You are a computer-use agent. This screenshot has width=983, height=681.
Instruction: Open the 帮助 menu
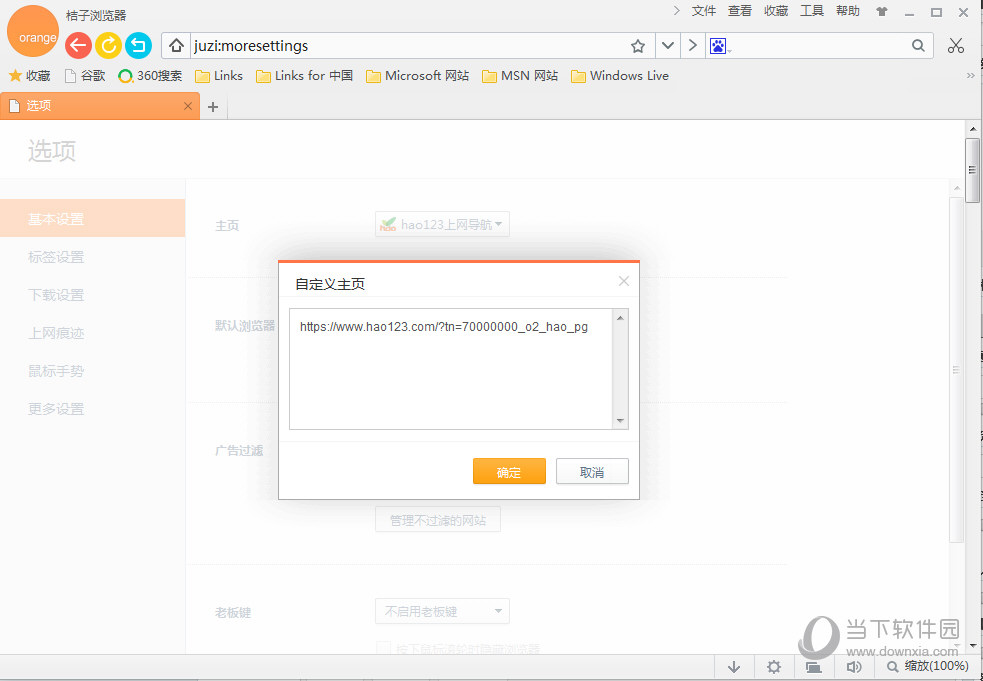pyautogui.click(x=847, y=11)
